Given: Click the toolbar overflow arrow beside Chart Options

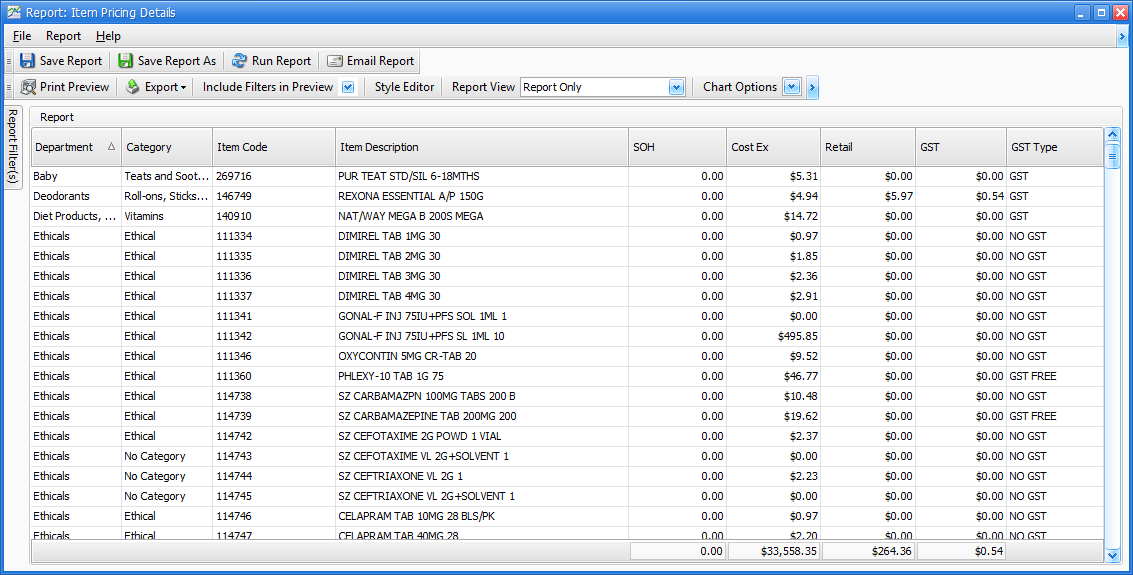Looking at the screenshot, I should coord(812,87).
